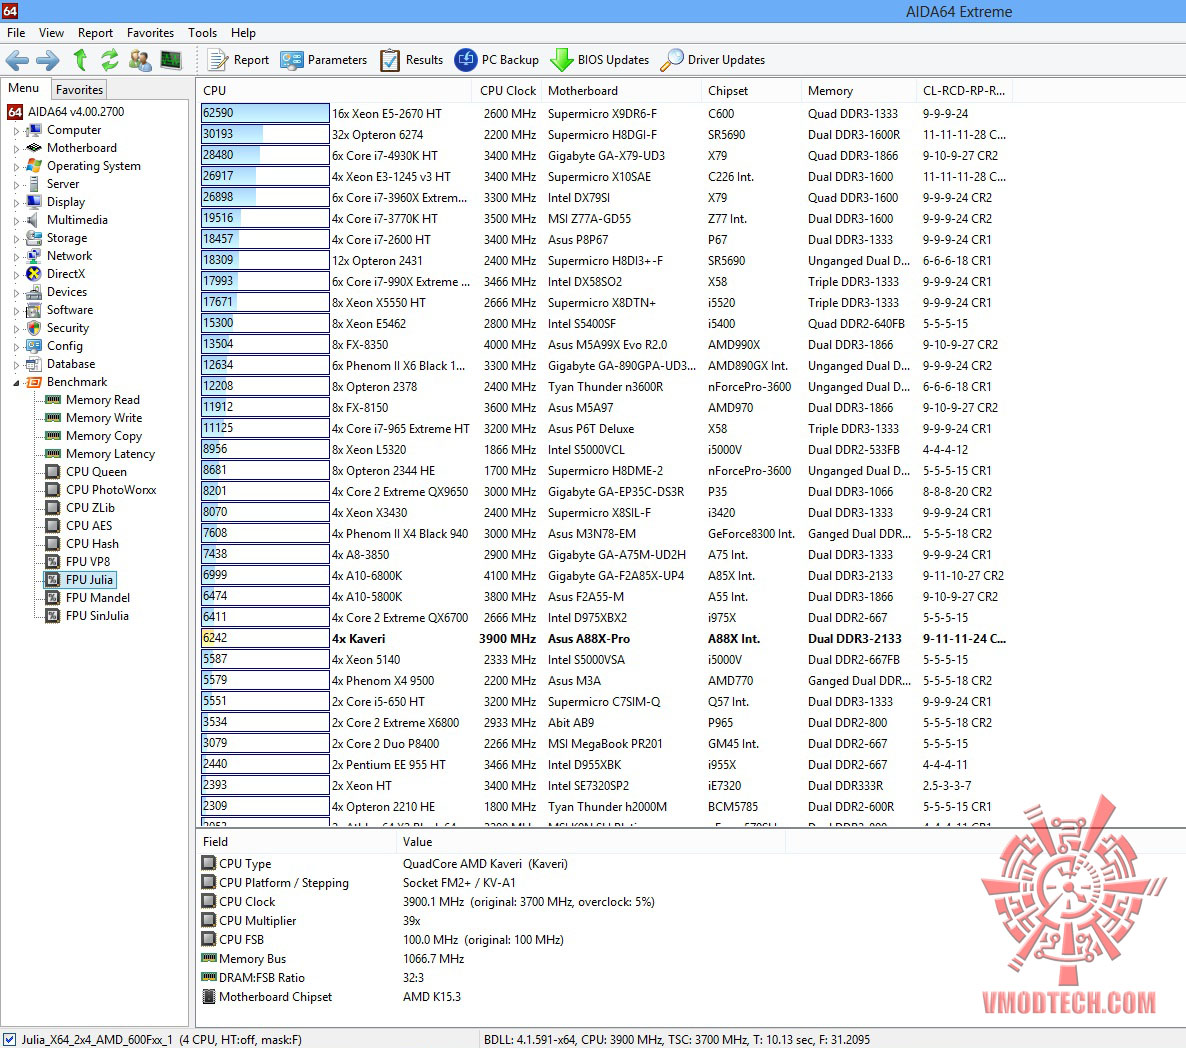Expand the Server tree node
The image size is (1186, 1048).
click(16, 184)
